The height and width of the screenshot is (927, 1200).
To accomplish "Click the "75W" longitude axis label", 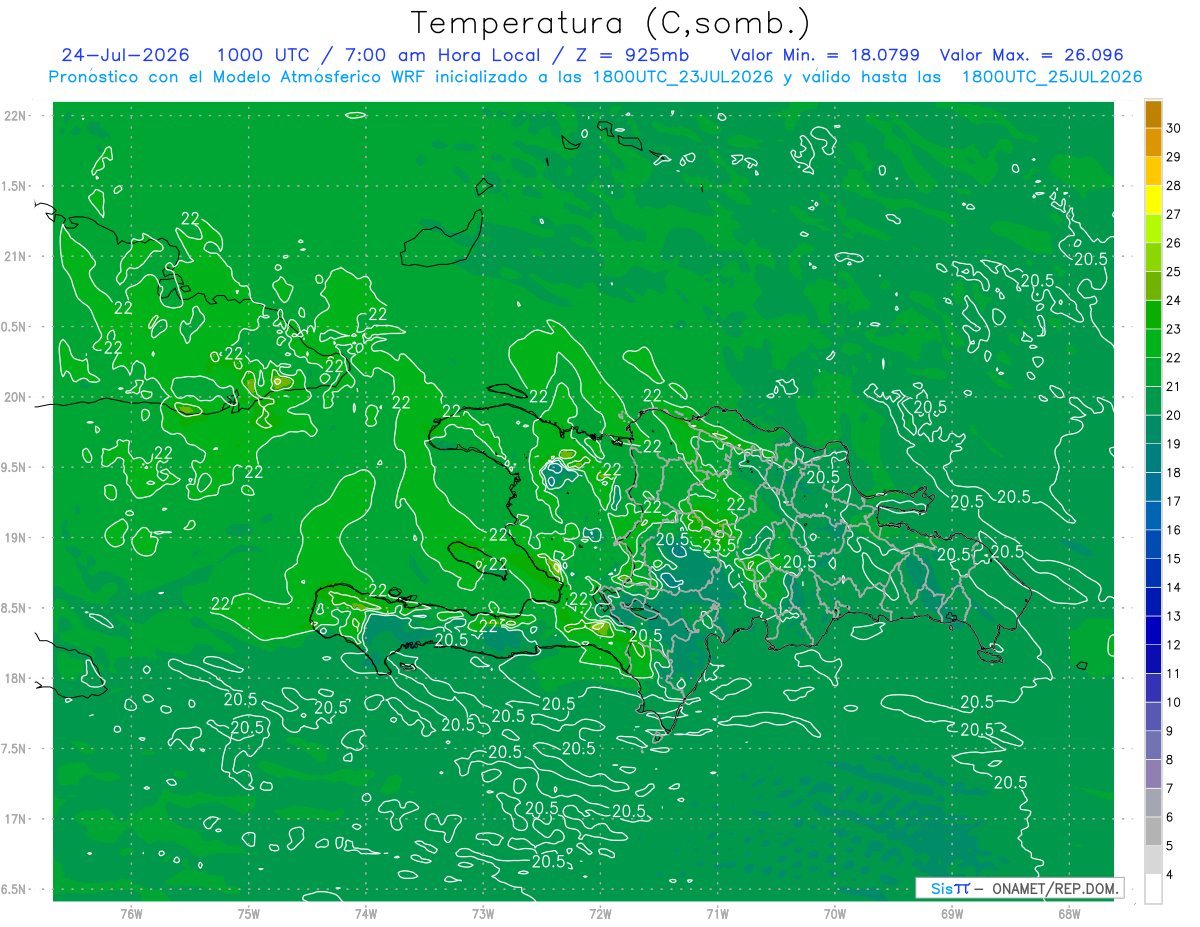I will pos(249,912).
